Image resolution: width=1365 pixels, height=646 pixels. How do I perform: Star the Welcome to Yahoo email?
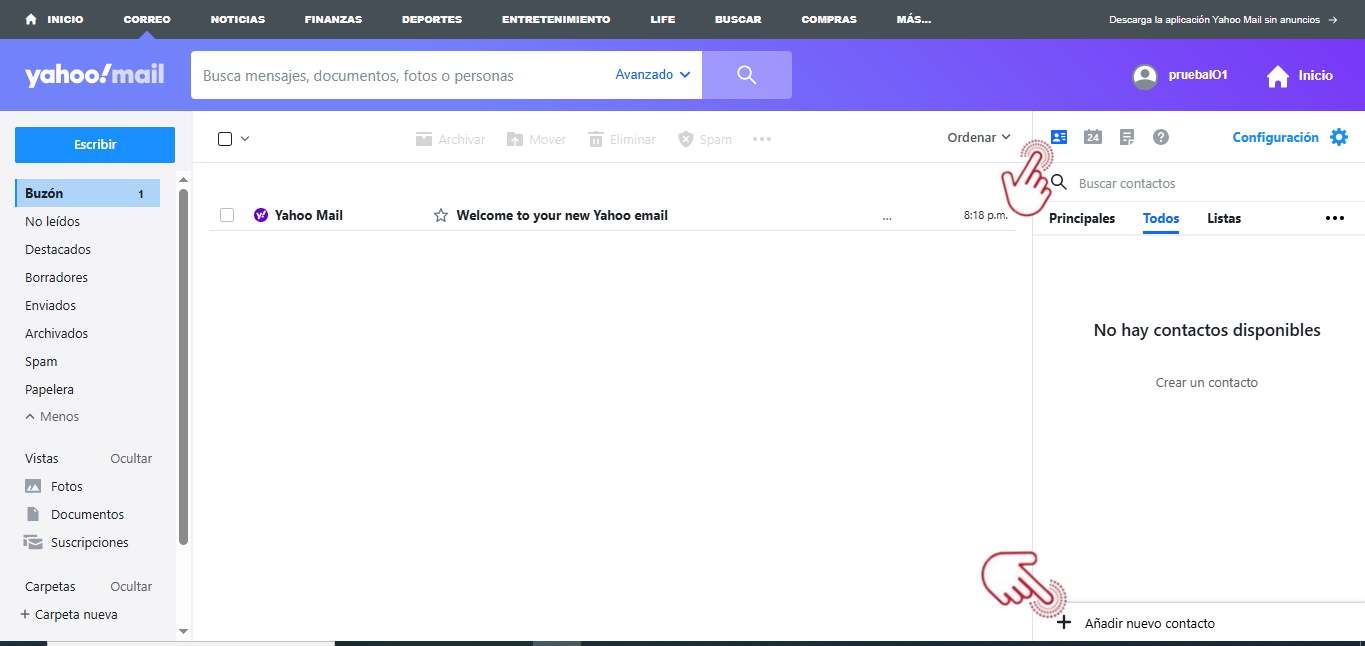tap(440, 215)
